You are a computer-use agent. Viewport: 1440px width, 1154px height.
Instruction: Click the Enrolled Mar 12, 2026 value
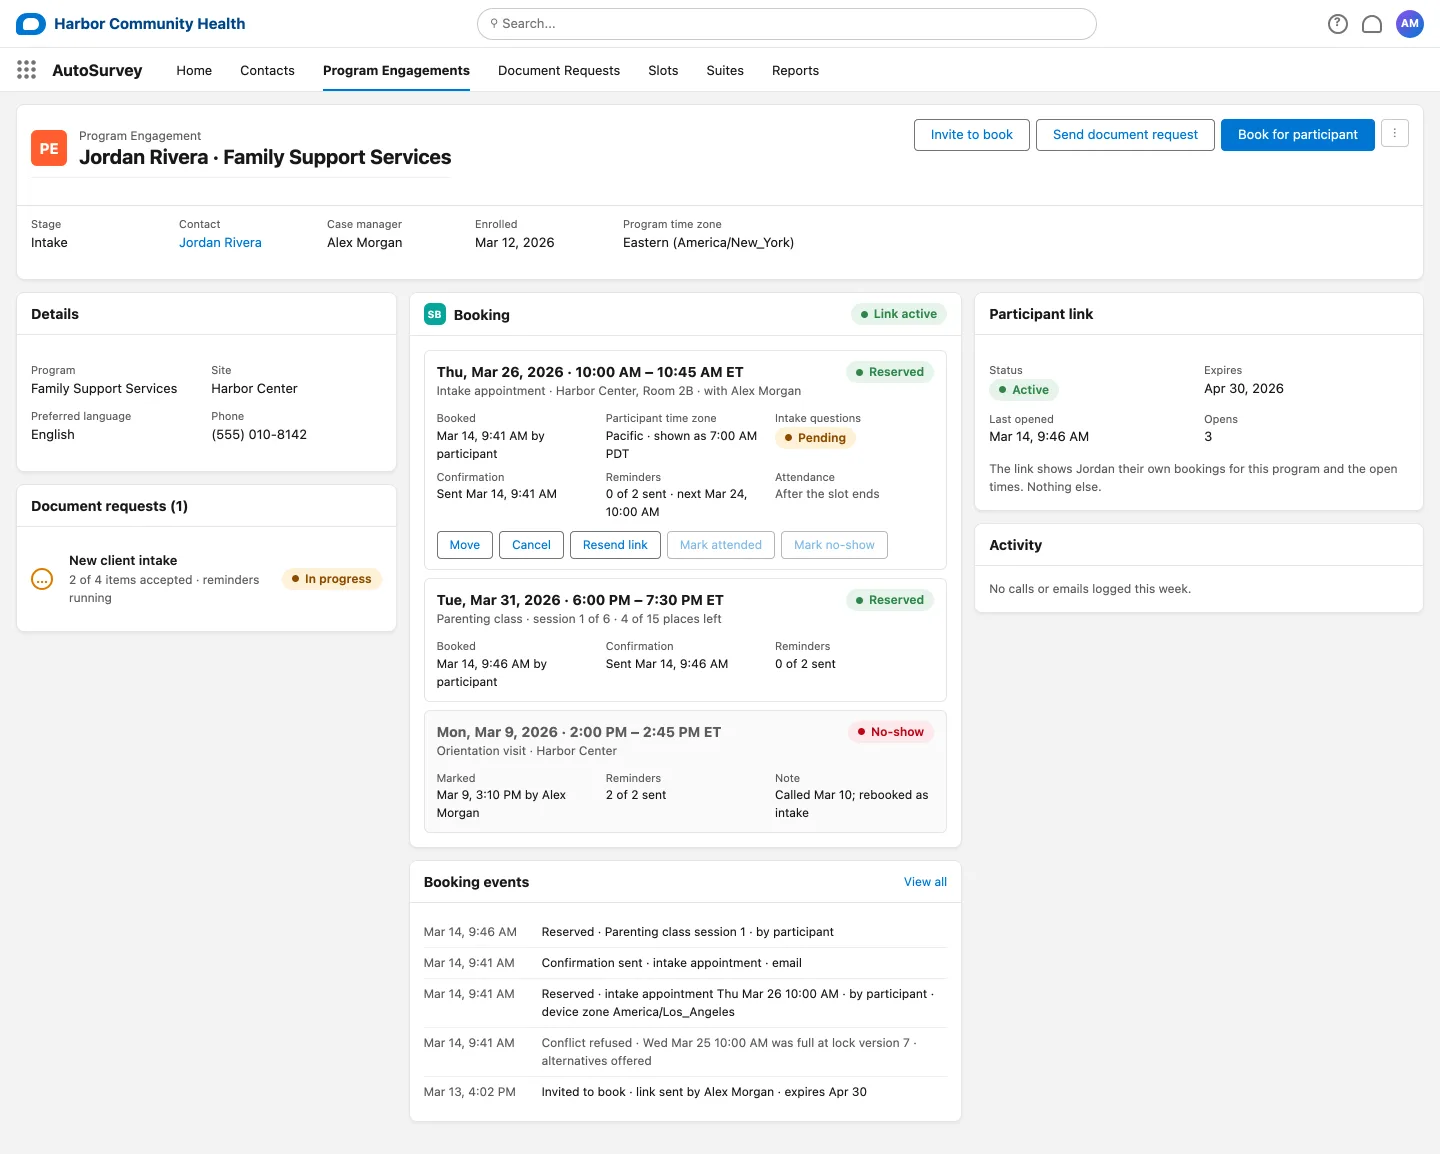tap(514, 243)
